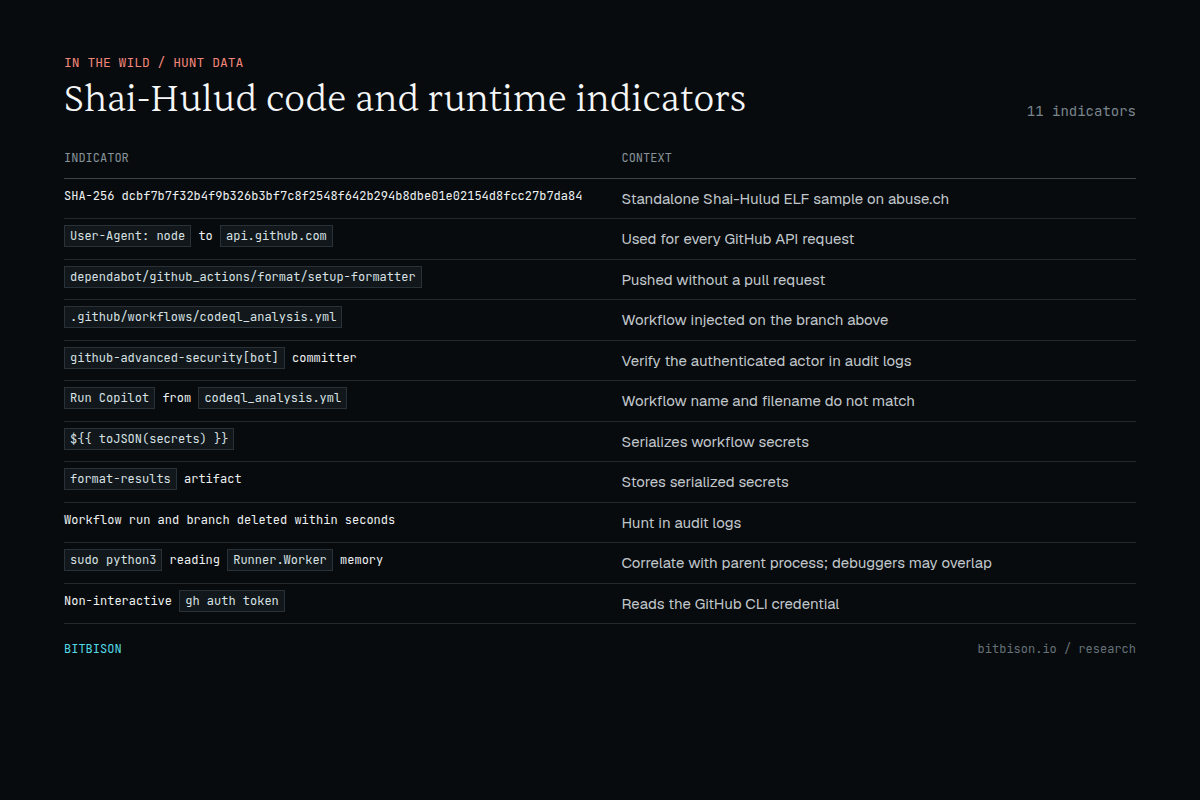
Task: Click 'Workflow injected on the branch above'
Action: pyautogui.click(x=754, y=320)
